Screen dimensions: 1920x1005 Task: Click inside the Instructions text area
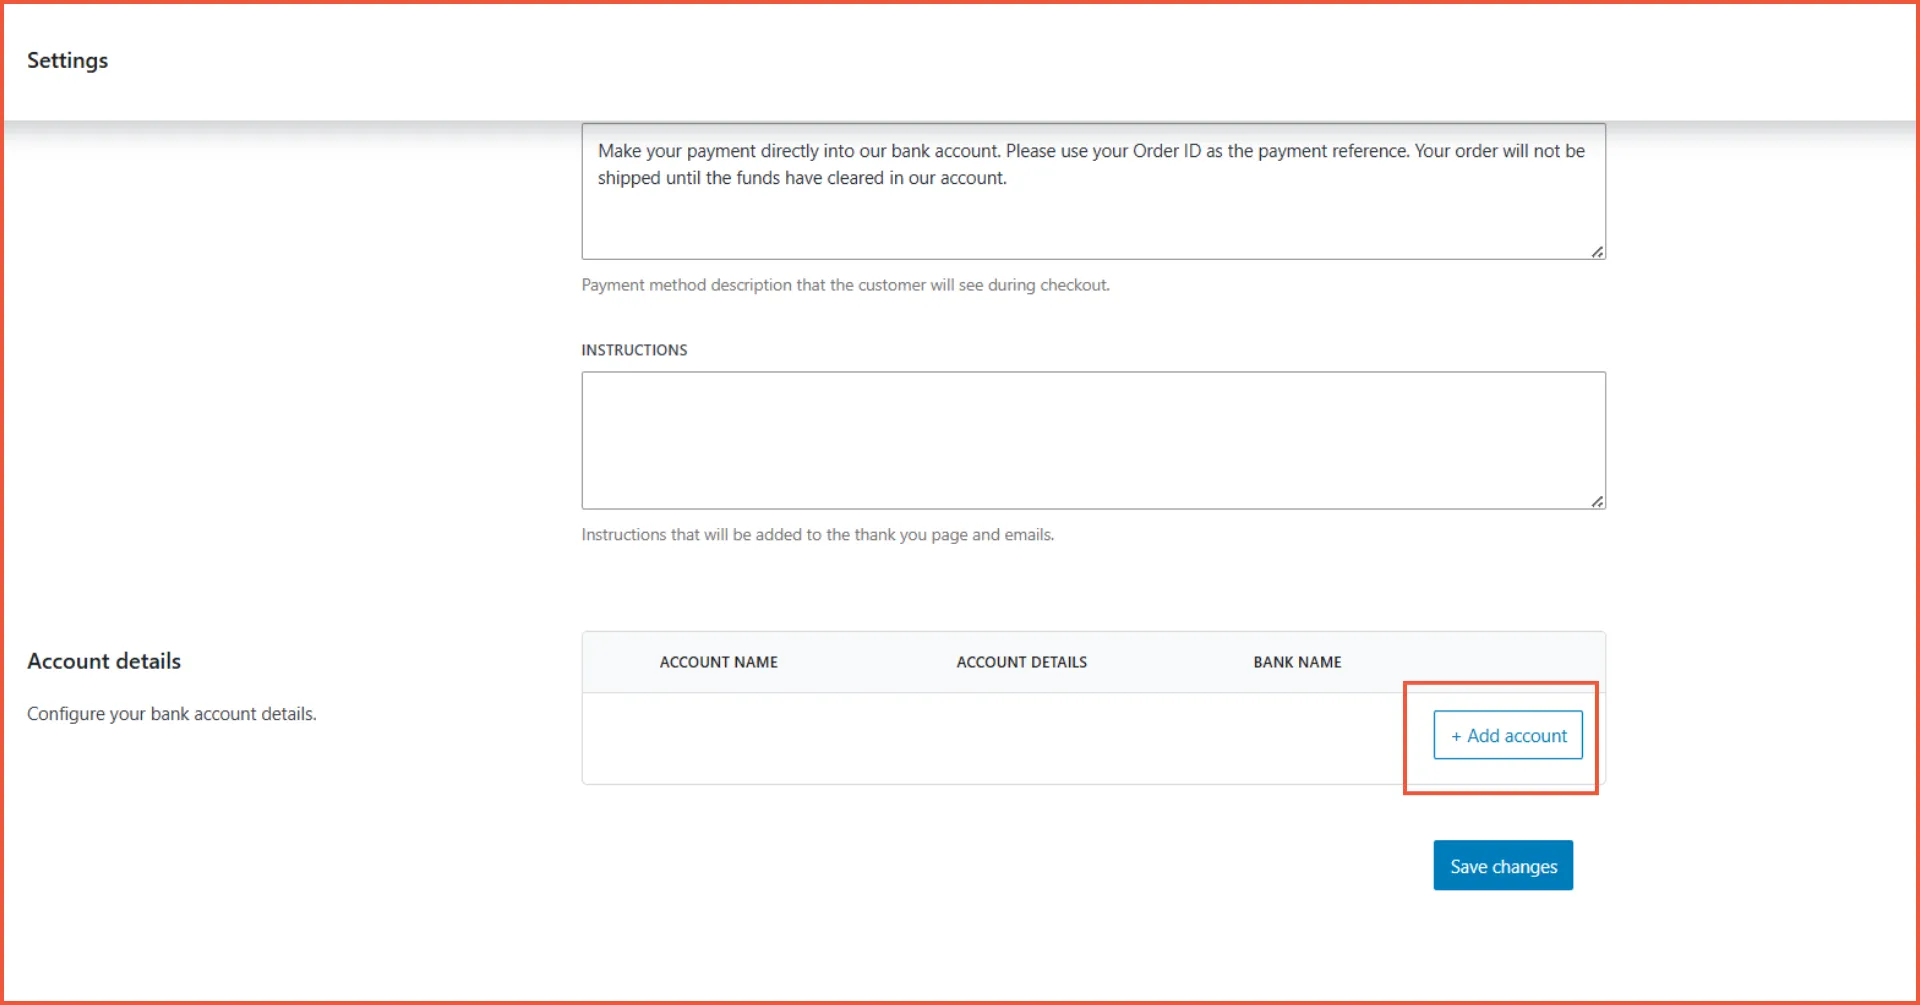click(x=1093, y=440)
